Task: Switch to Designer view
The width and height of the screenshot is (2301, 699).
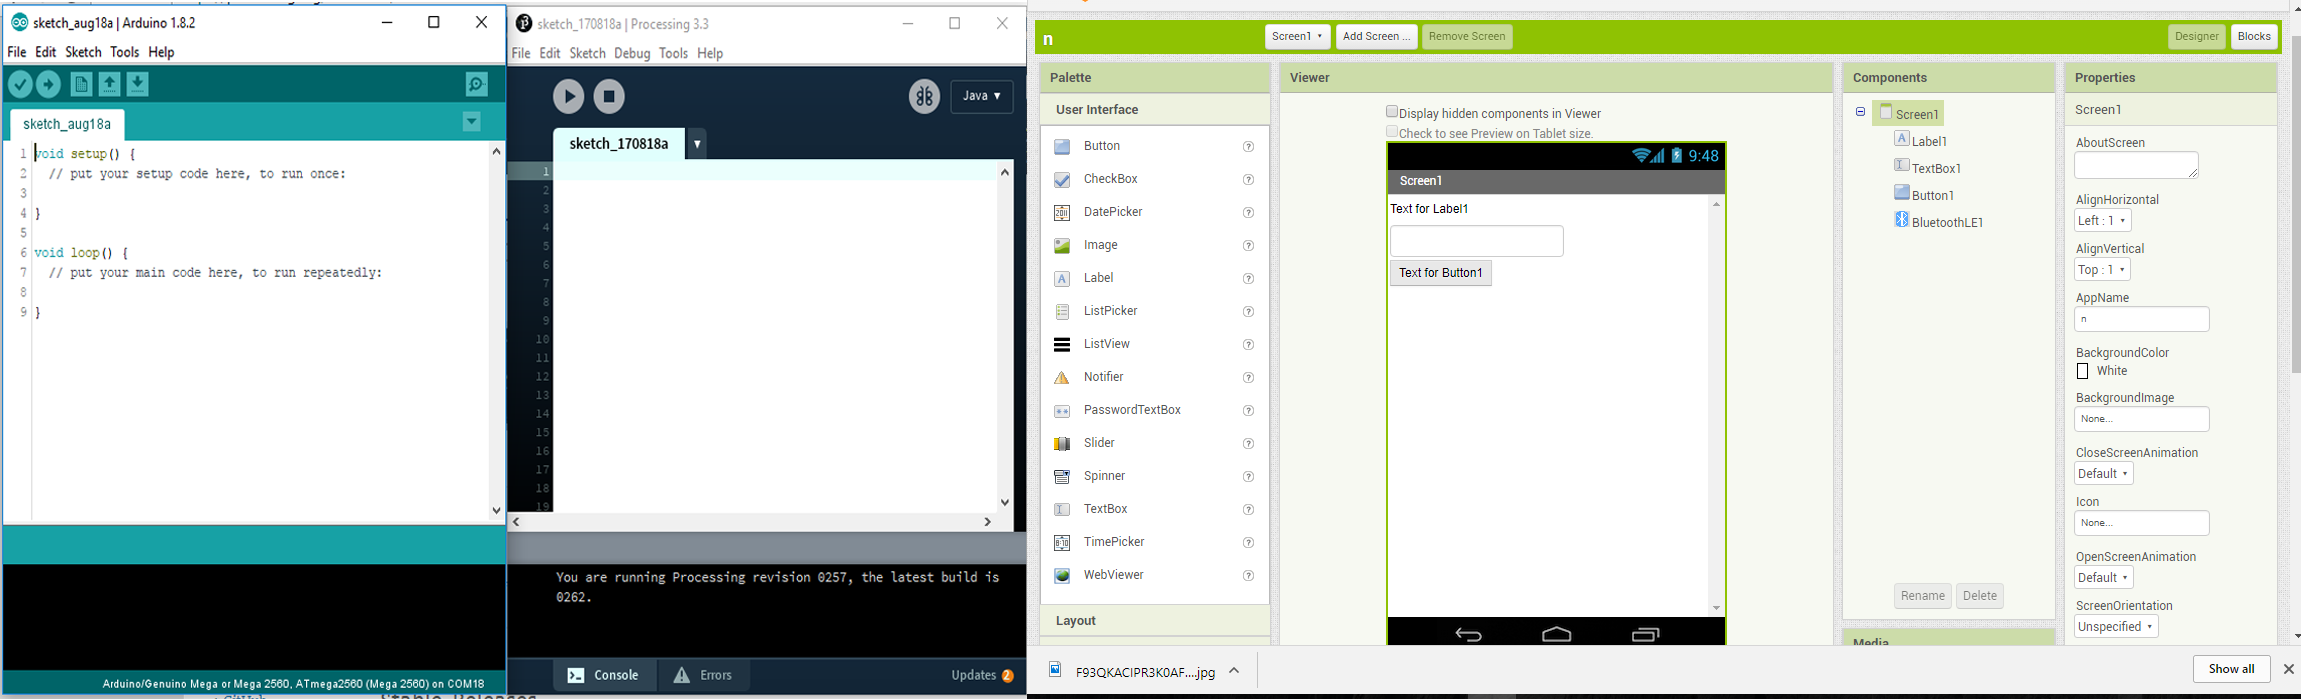Action: pyautogui.click(x=2197, y=37)
